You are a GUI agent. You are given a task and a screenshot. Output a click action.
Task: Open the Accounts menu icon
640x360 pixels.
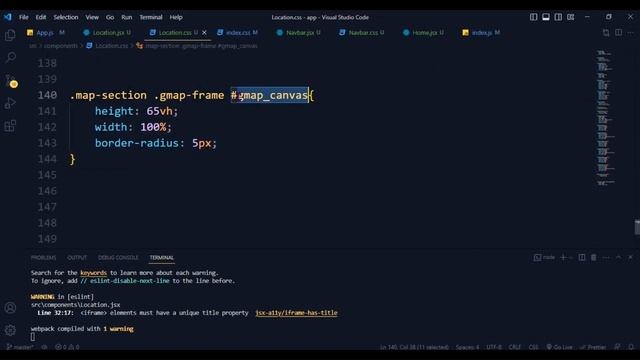[x=10, y=307]
